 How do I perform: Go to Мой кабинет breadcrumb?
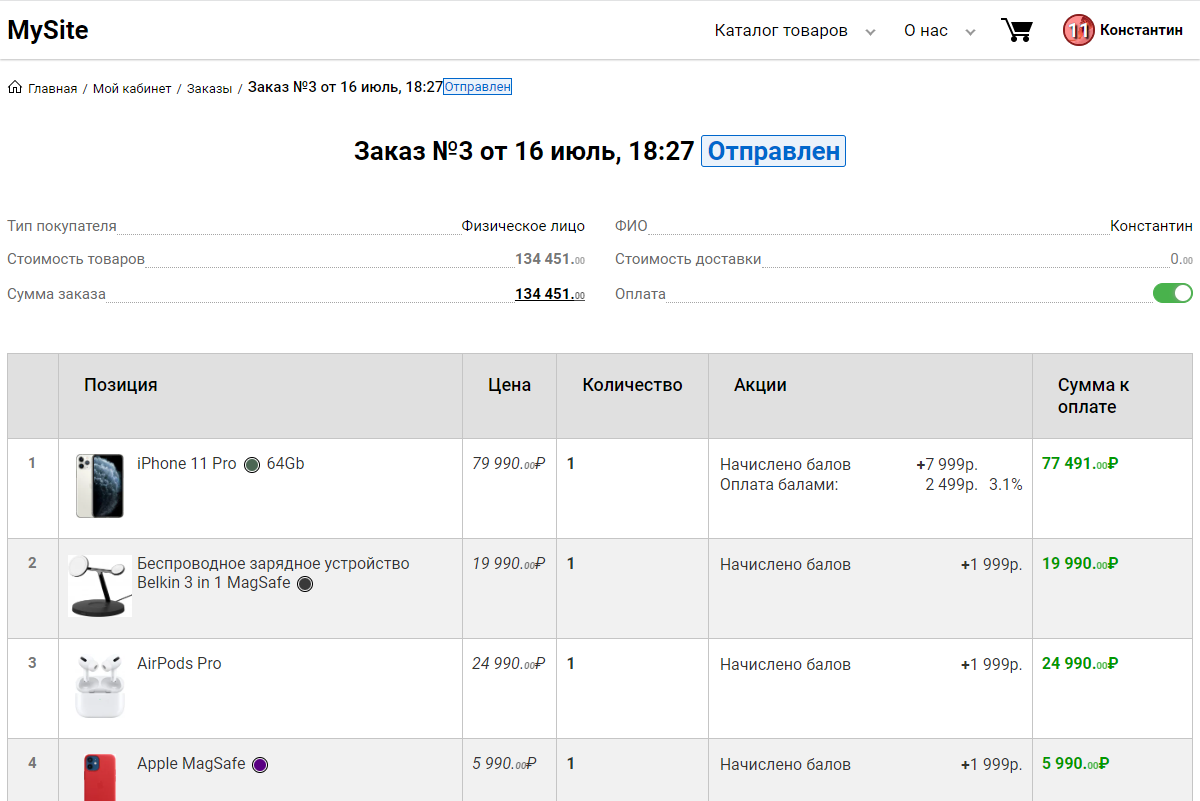tap(132, 88)
